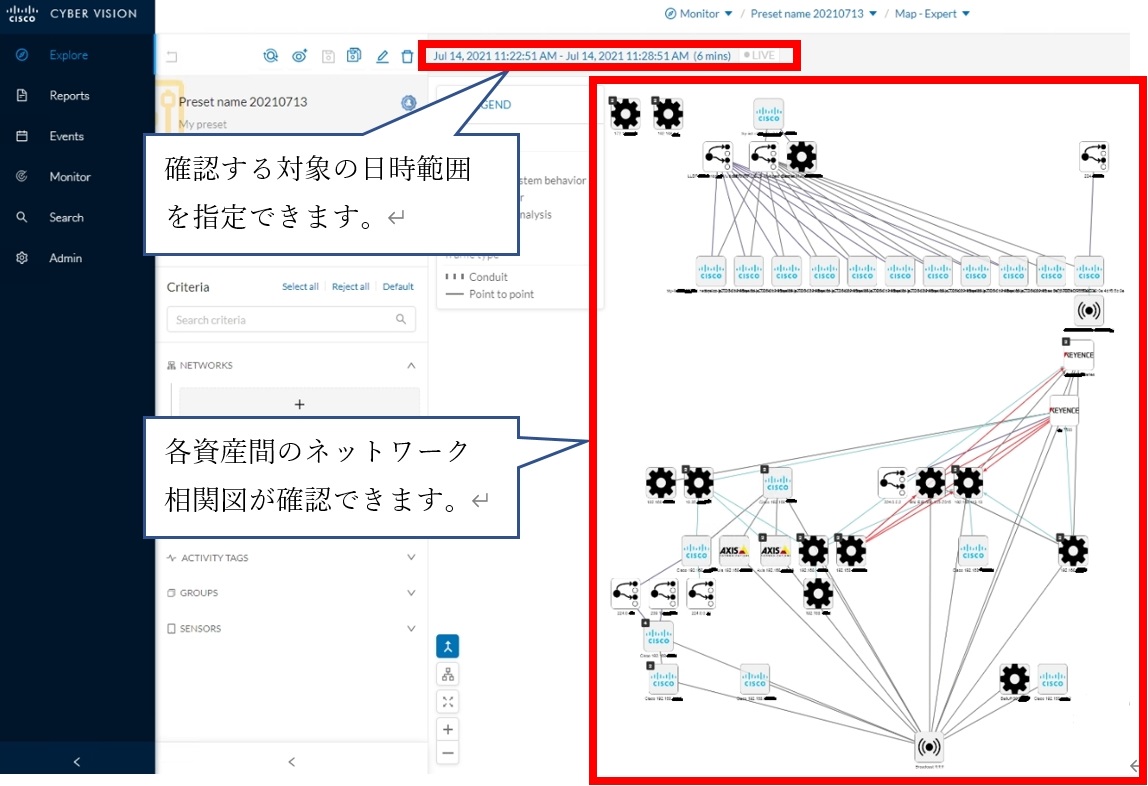This screenshot has width=1148, height=786.
Task: Open the Map - Expert view dropdown
Action: click(x=932, y=14)
